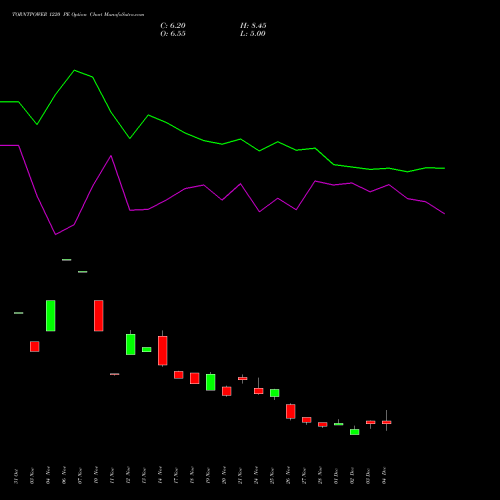Click the 20 Nov date label

coord(224,475)
